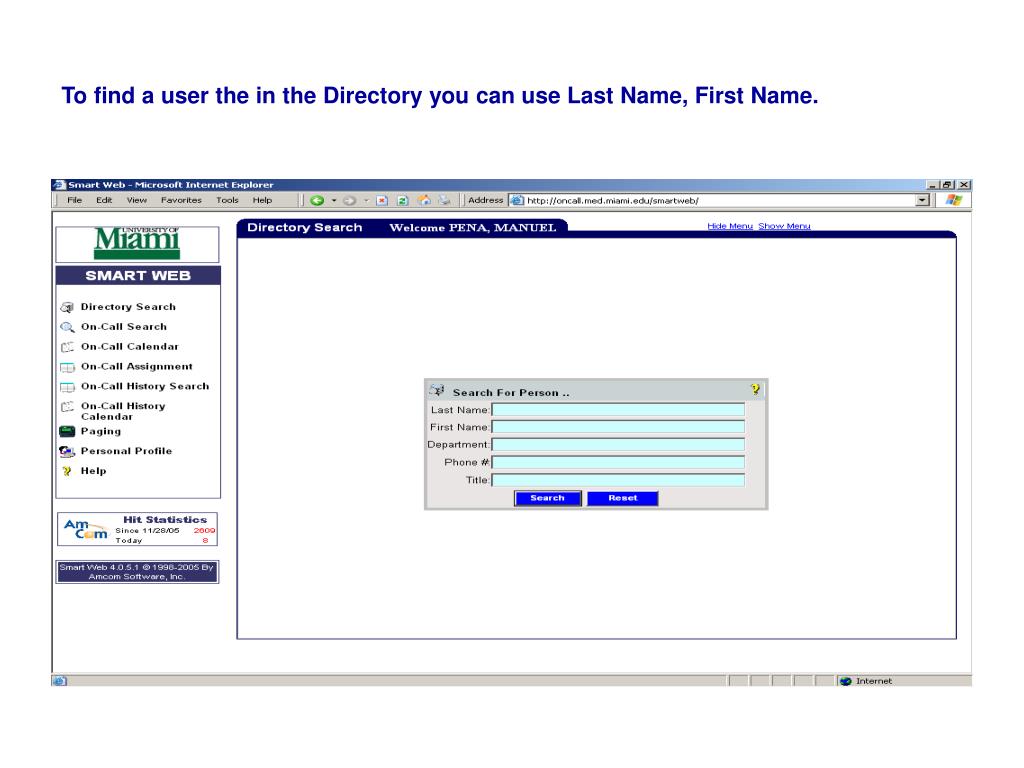Click the blue Reset button
The height and width of the screenshot is (768, 1024).
coord(622,498)
